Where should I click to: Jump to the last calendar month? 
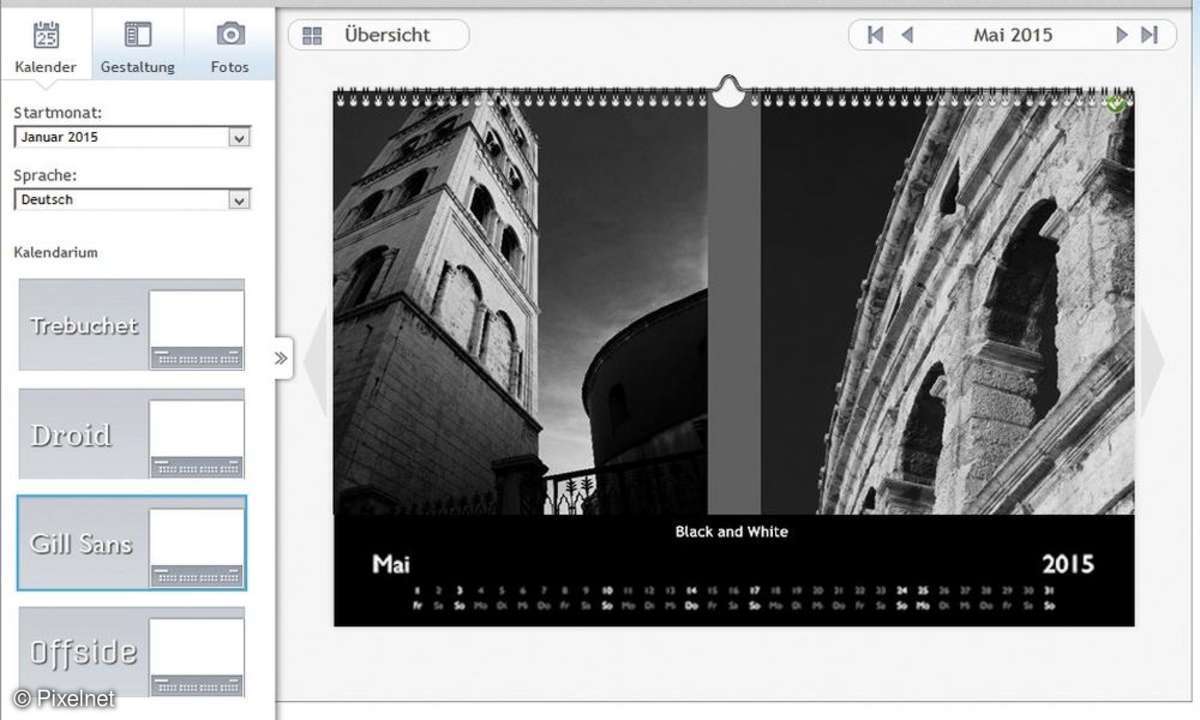tap(1150, 35)
